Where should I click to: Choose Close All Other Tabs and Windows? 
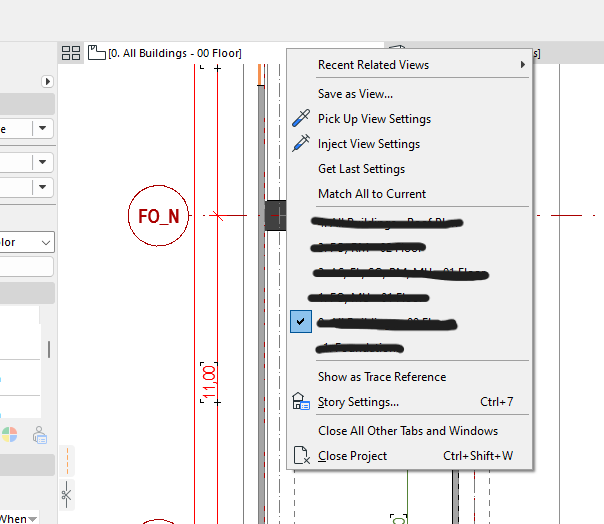[x=408, y=431]
